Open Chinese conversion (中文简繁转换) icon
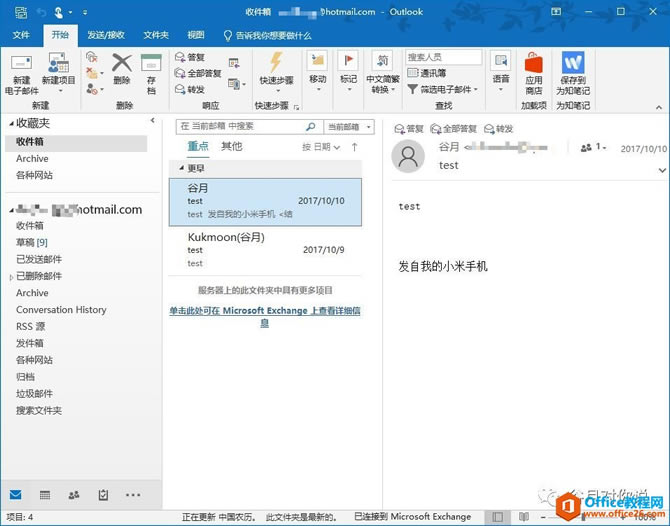Screen dimensions: 670x526 [382, 61]
